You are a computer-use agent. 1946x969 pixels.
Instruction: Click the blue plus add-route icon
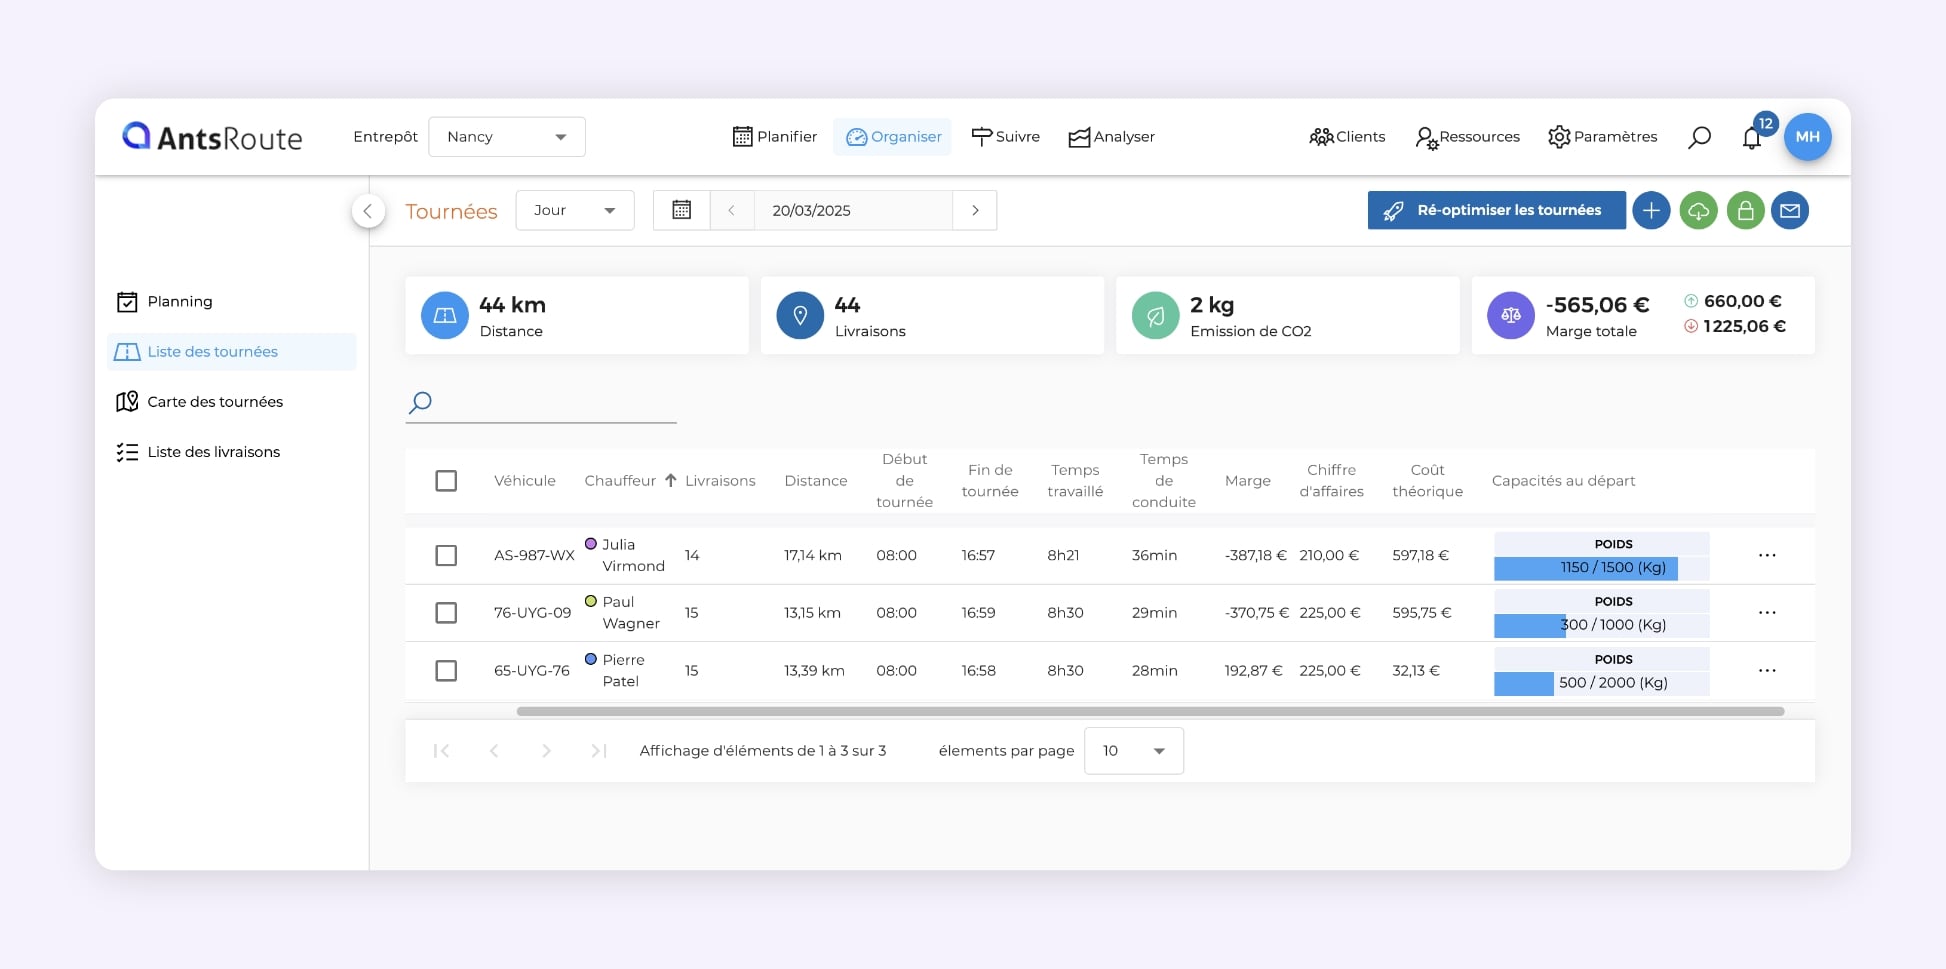[1651, 211]
